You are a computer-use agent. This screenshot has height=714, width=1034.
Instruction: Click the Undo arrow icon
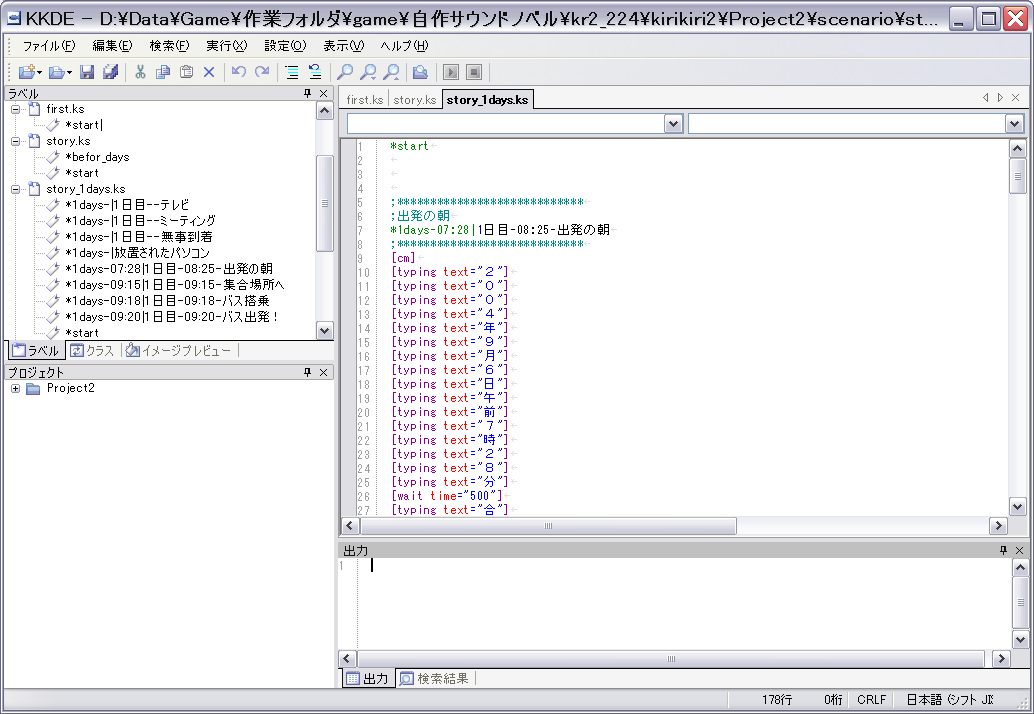tap(238, 72)
